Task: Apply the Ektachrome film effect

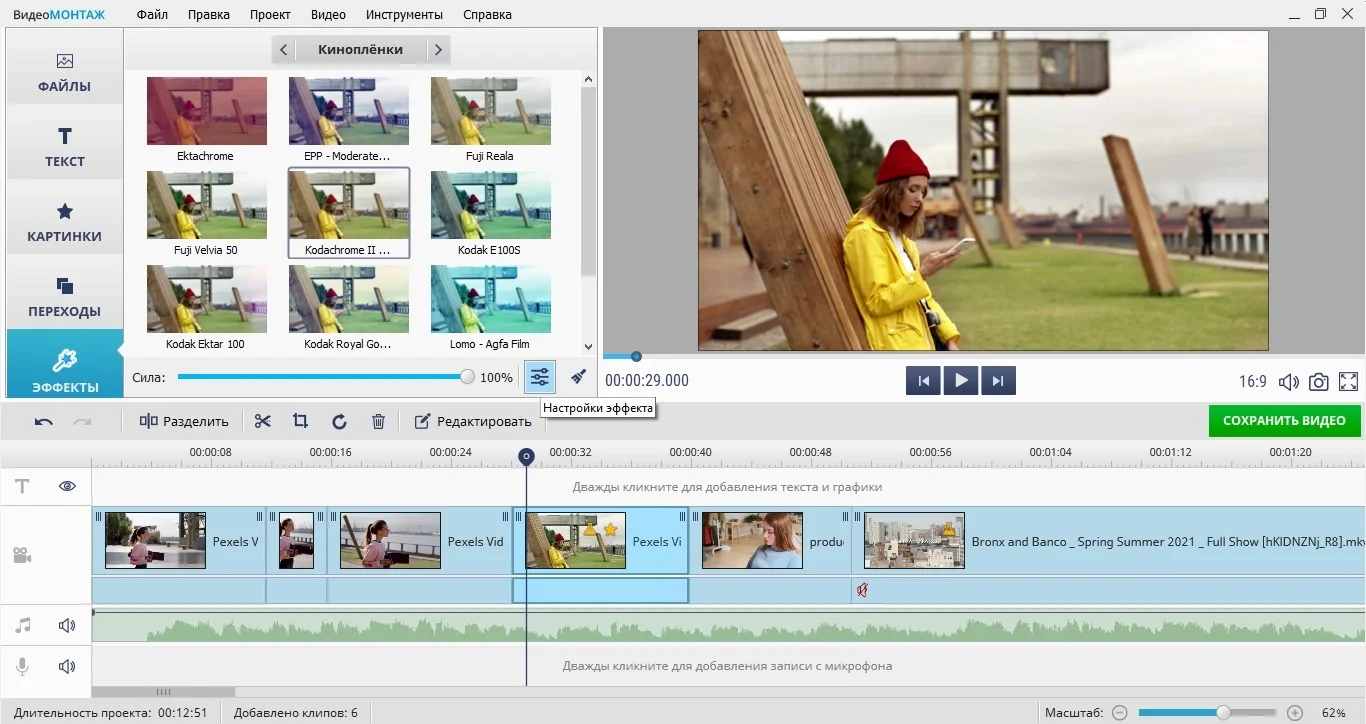Action: tap(206, 119)
